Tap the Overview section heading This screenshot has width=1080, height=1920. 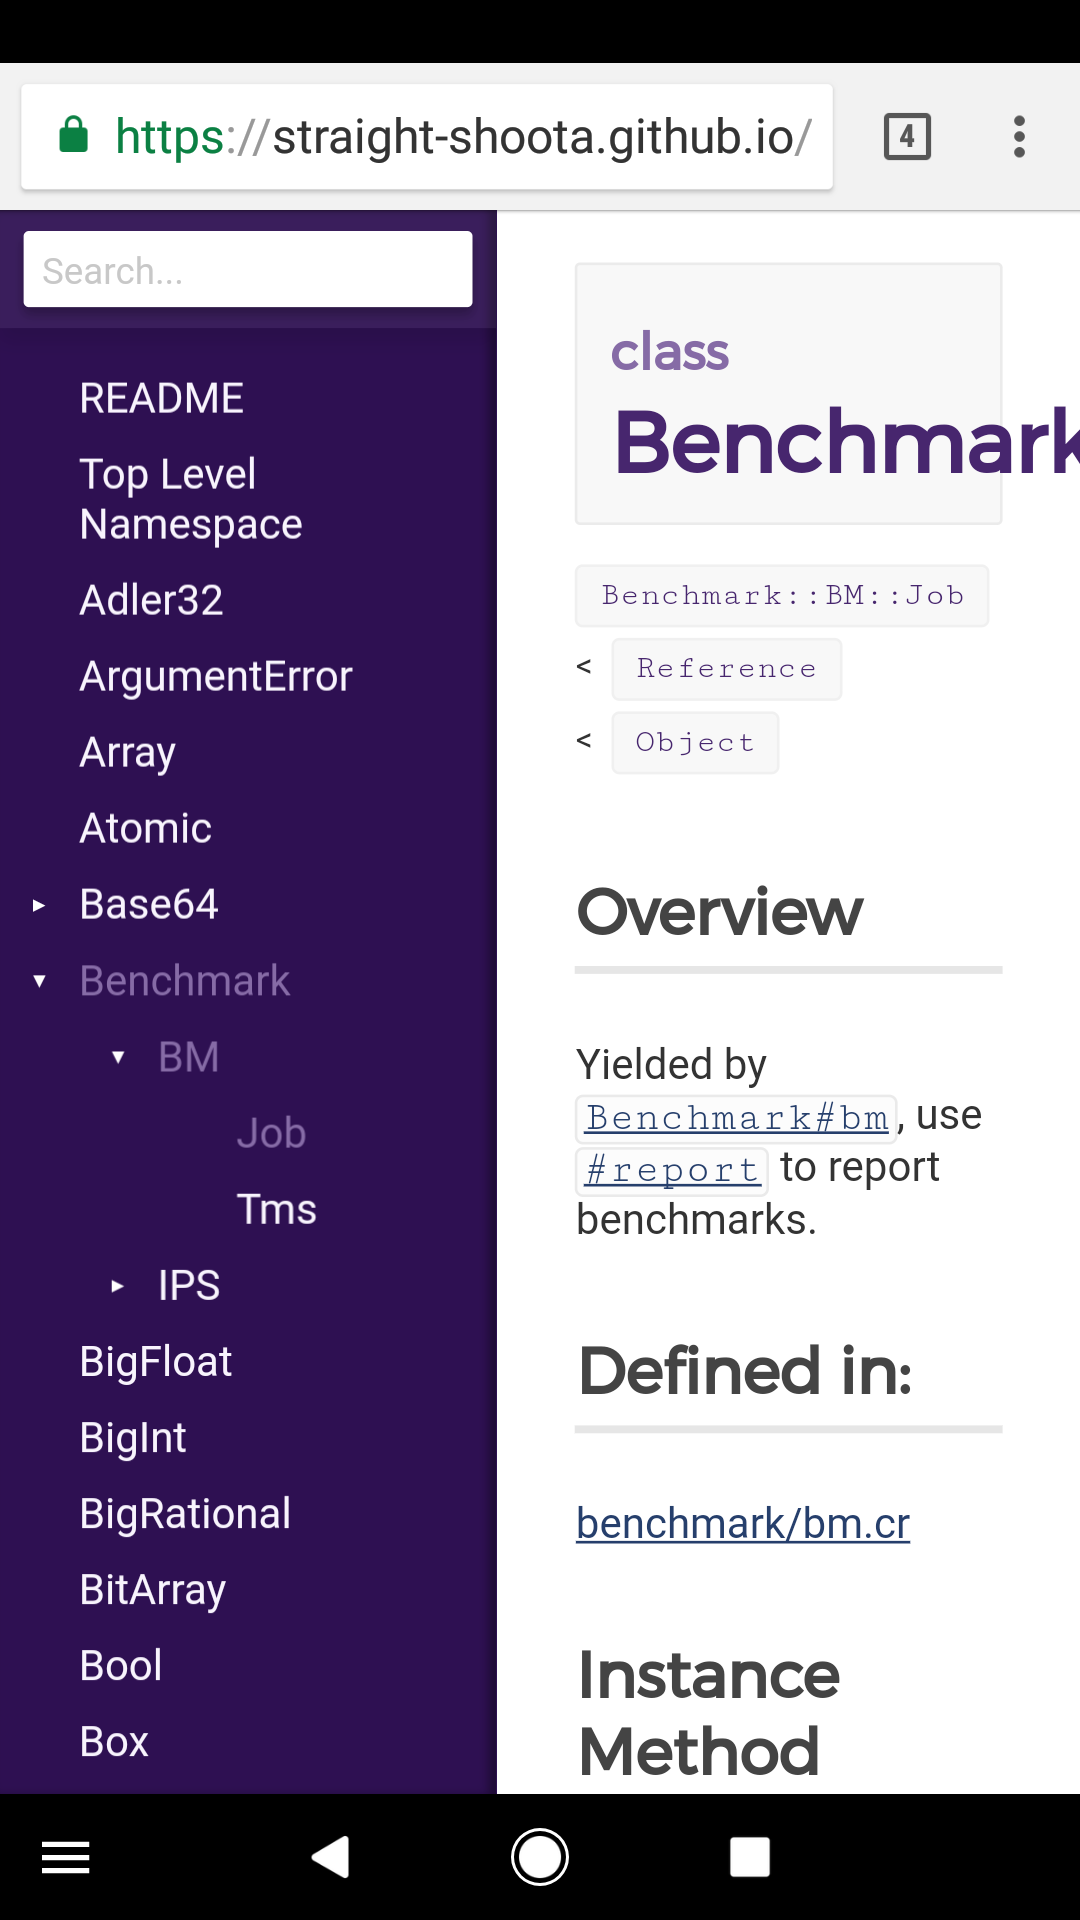pyautogui.click(x=720, y=912)
